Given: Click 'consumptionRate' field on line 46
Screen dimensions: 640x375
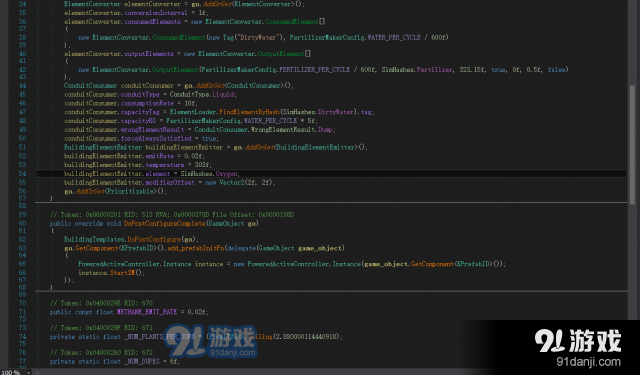Looking at the screenshot, I should 147,103.
